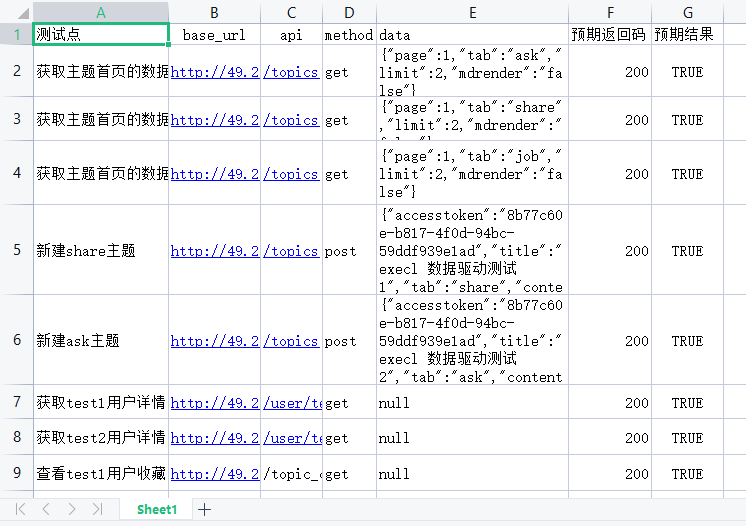The width and height of the screenshot is (746, 526).
Task: Select row 7 header
Action: [x=17, y=402]
